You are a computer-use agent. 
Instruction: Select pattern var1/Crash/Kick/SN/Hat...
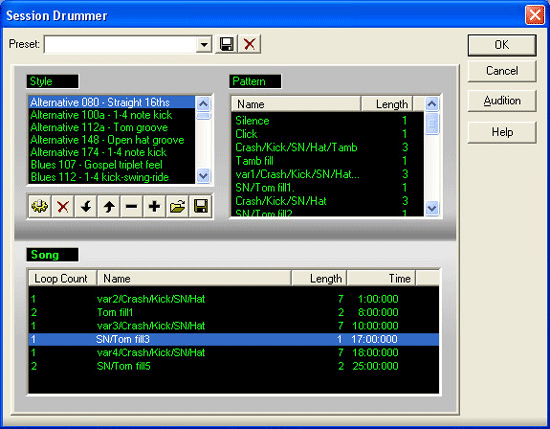[328, 174]
